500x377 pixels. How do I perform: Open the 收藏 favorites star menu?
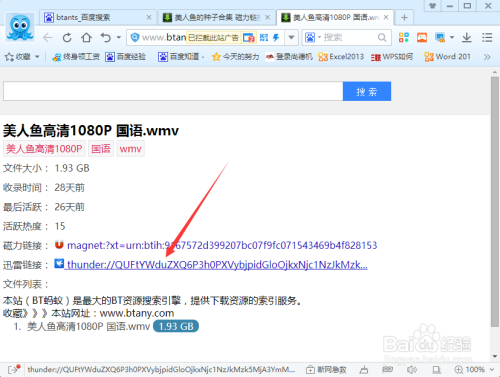coord(22,57)
